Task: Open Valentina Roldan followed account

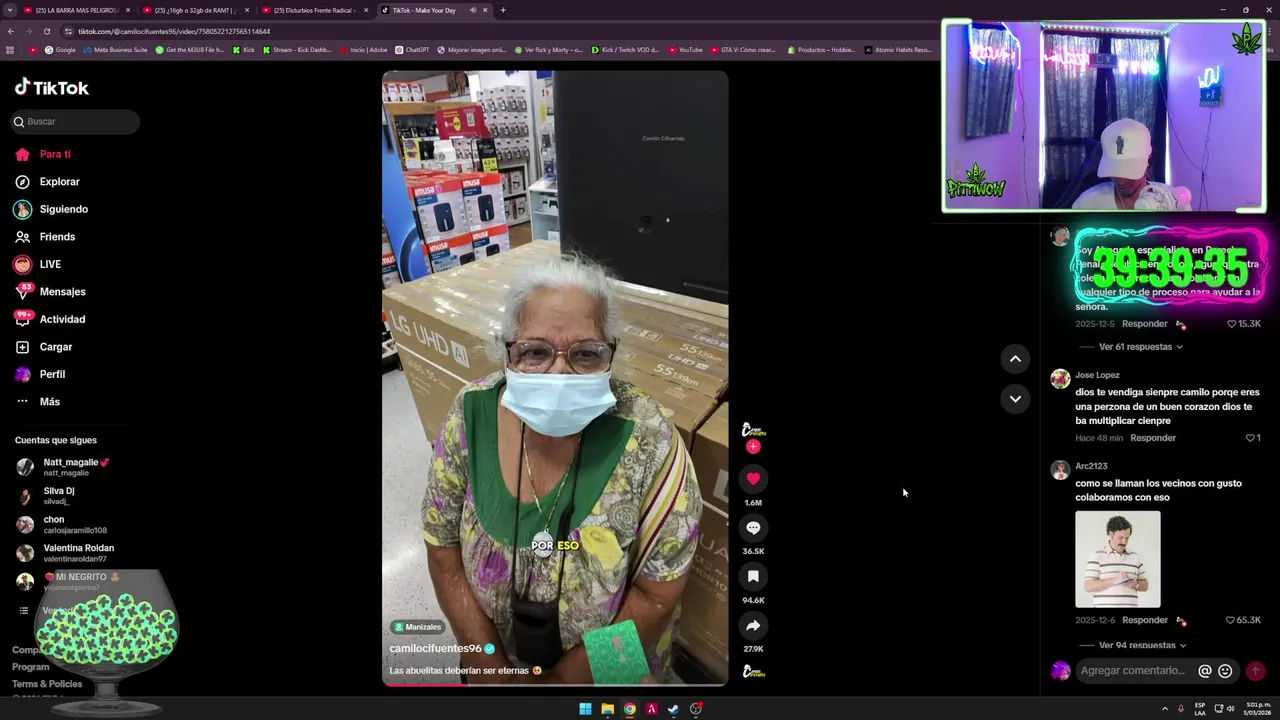Action: (x=65, y=552)
